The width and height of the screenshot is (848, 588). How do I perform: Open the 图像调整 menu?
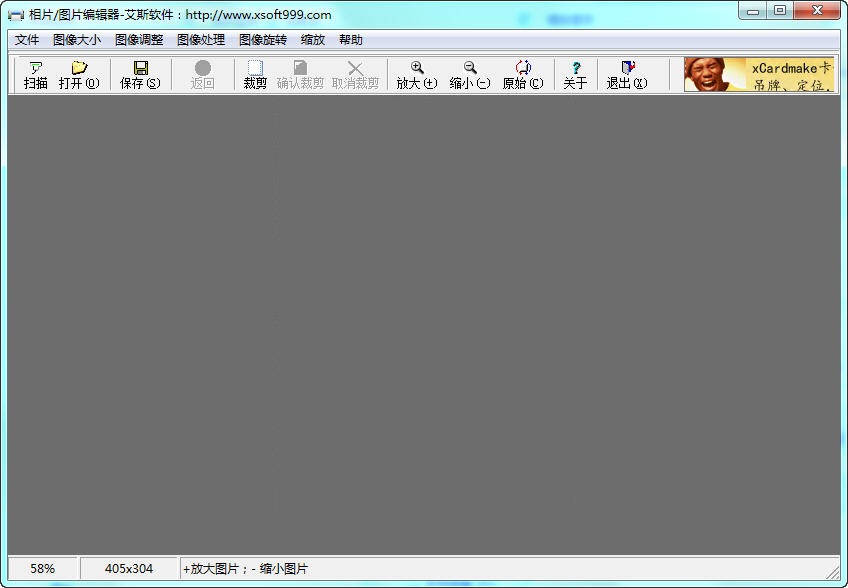[x=139, y=40]
